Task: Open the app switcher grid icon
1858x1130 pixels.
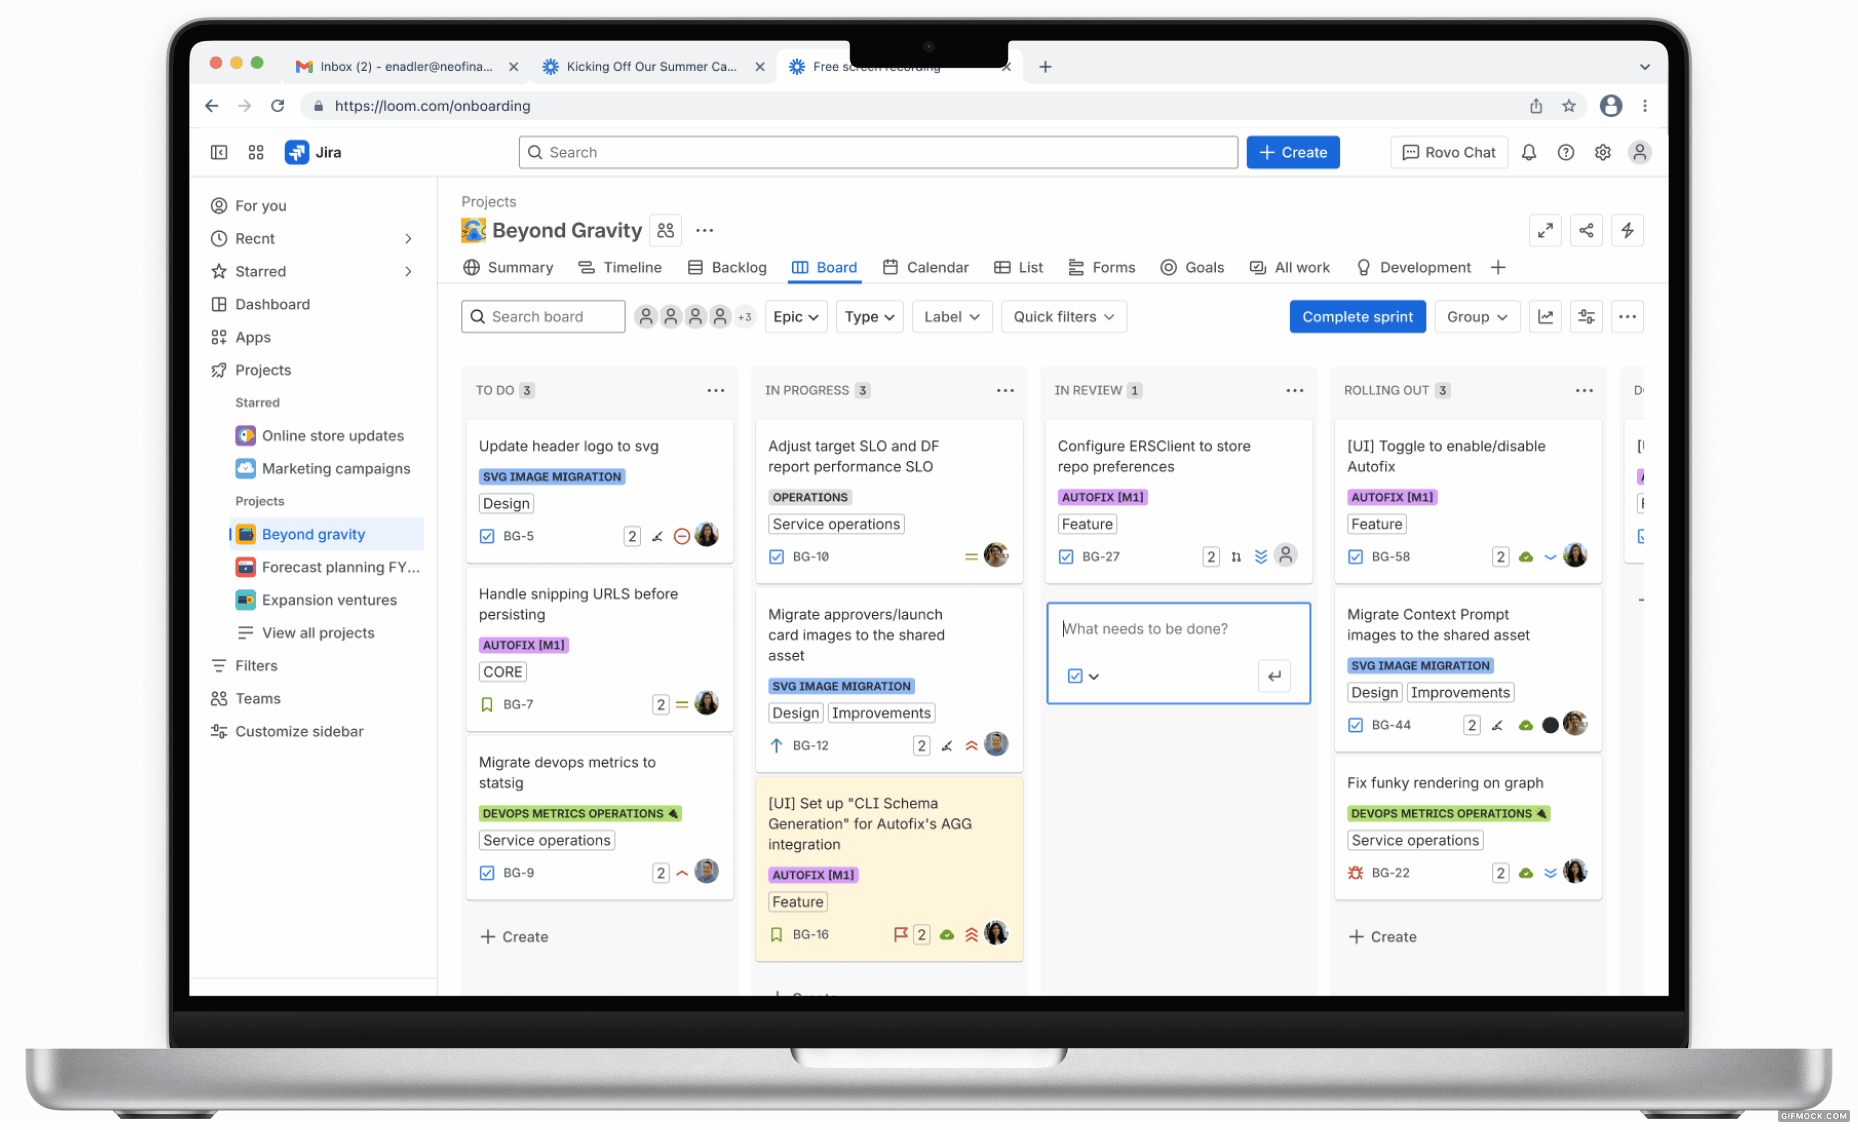Action: tap(256, 152)
